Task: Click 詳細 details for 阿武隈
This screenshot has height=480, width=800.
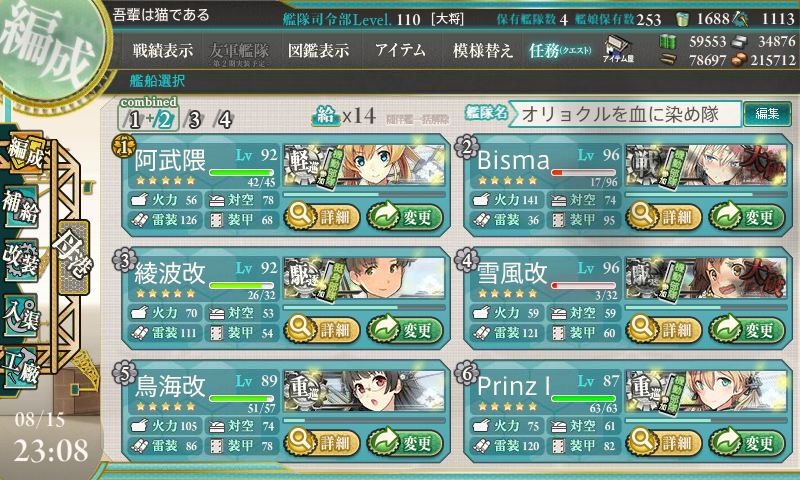Action: click(x=321, y=216)
